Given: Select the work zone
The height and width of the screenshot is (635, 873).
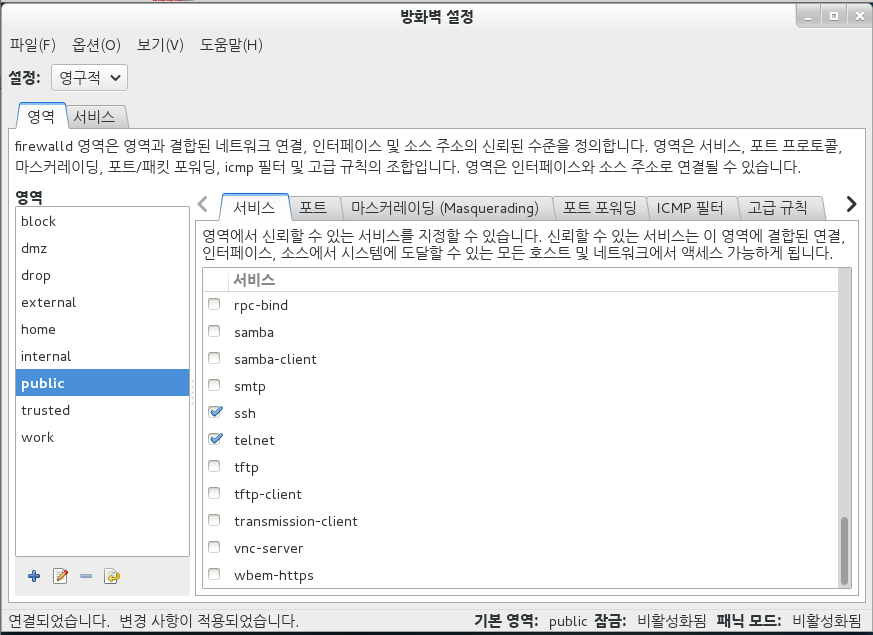Looking at the screenshot, I should [x=102, y=437].
